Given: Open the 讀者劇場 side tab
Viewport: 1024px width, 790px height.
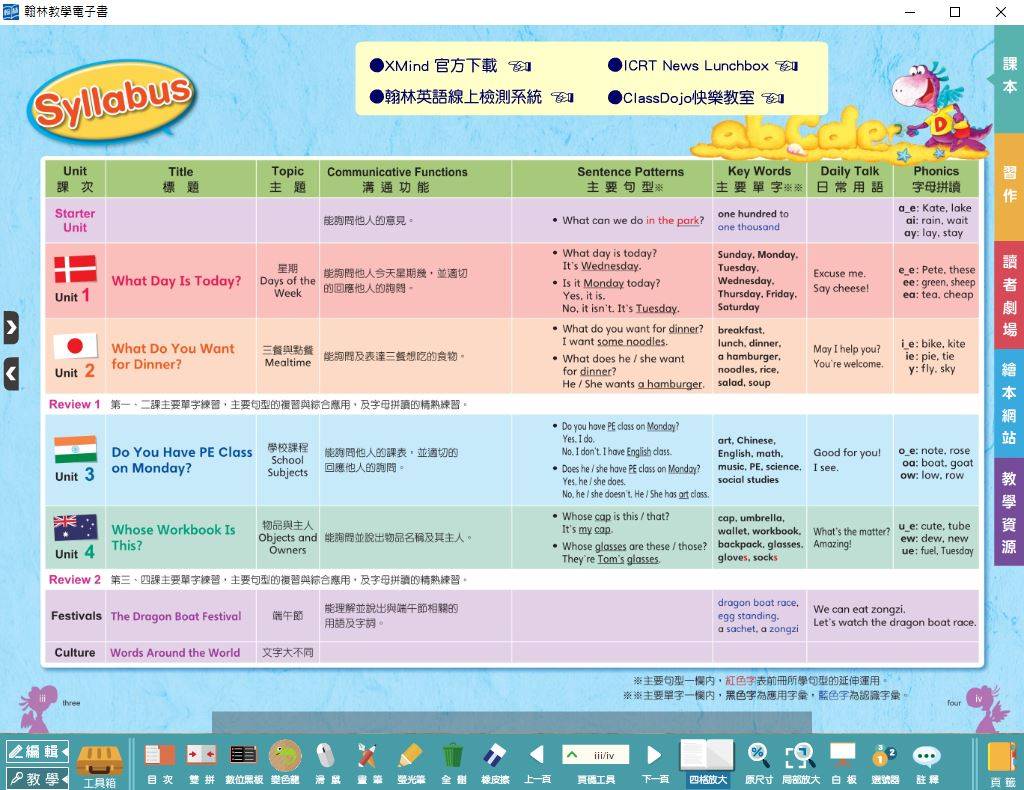Looking at the screenshot, I should (x=1010, y=295).
